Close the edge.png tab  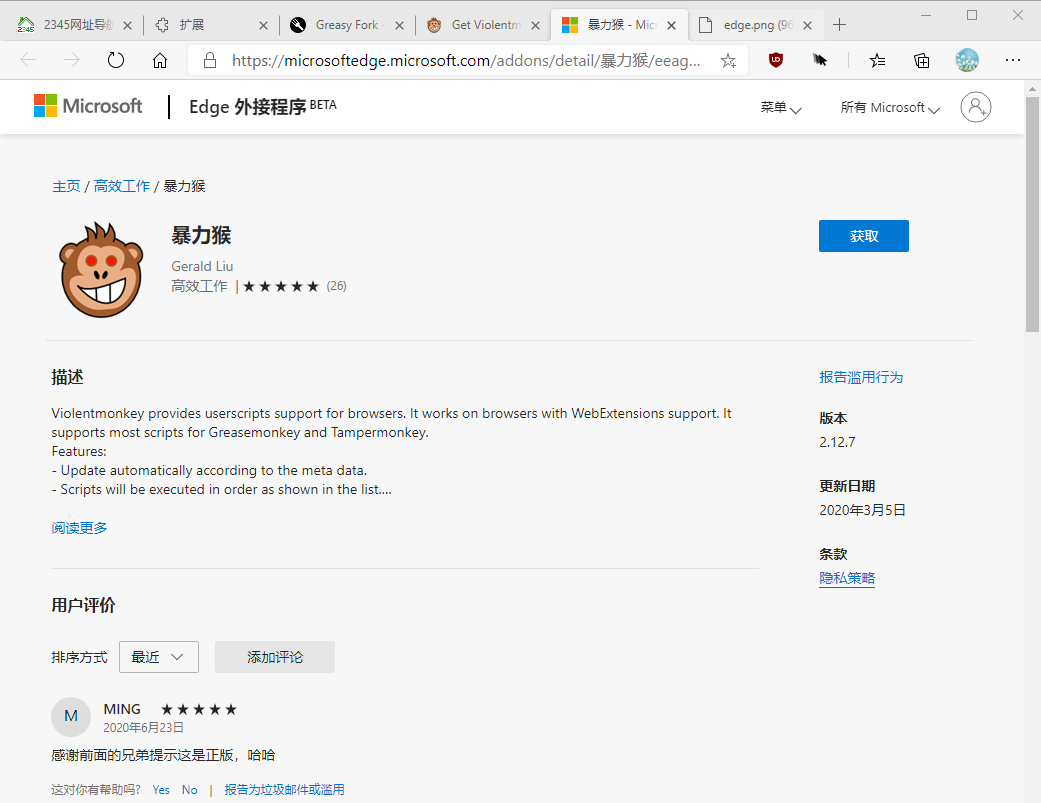(807, 25)
